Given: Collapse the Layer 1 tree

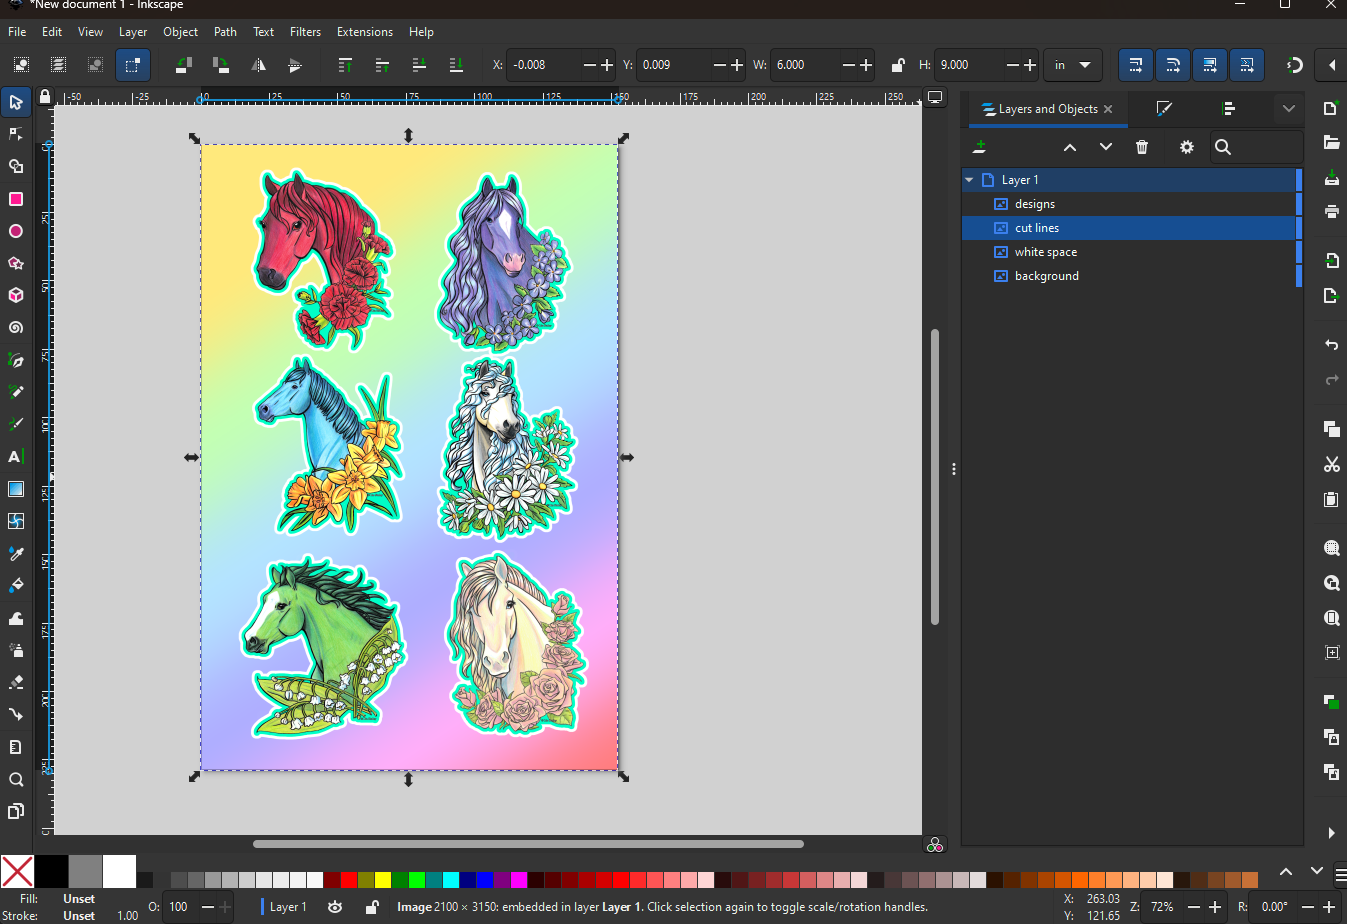Looking at the screenshot, I should coord(969,180).
